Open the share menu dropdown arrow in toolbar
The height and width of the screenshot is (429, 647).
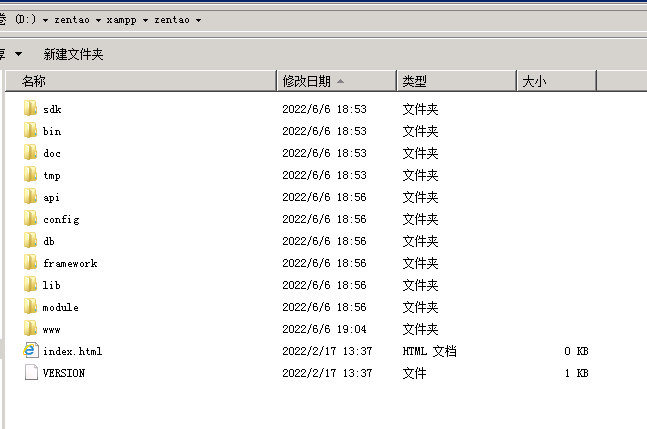point(18,54)
